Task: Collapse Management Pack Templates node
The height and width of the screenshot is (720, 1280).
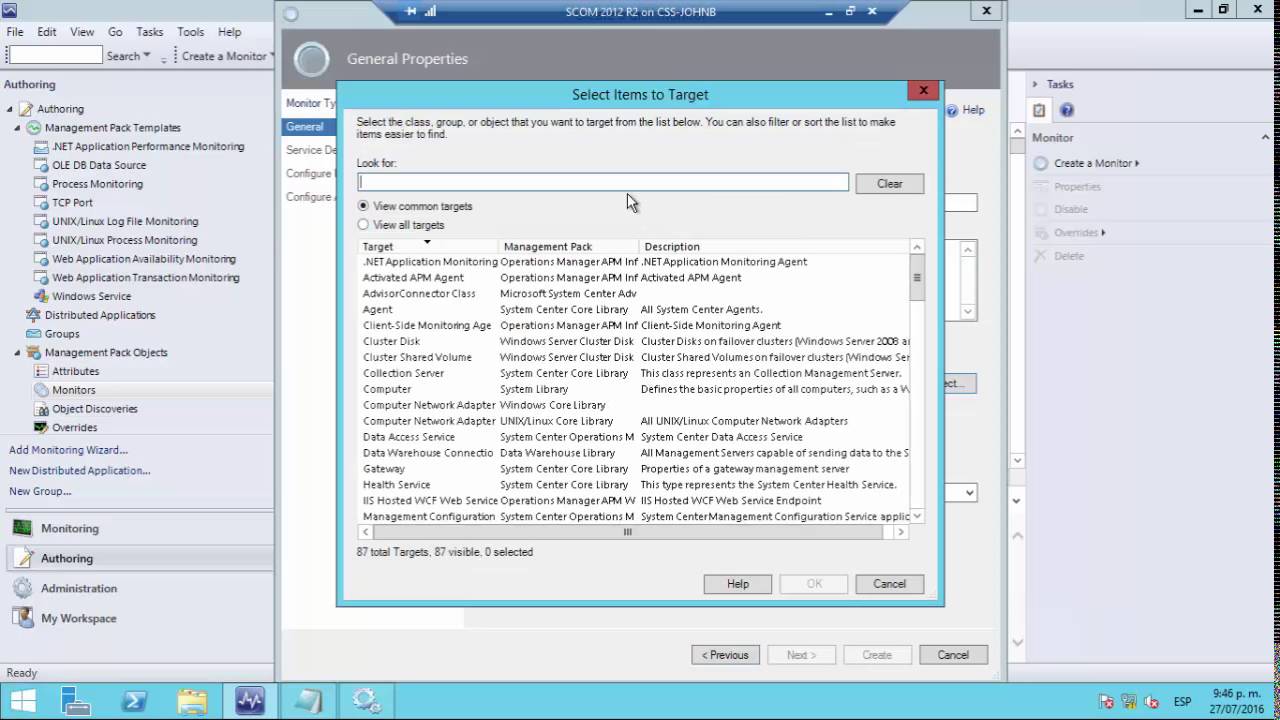Action: [18, 128]
